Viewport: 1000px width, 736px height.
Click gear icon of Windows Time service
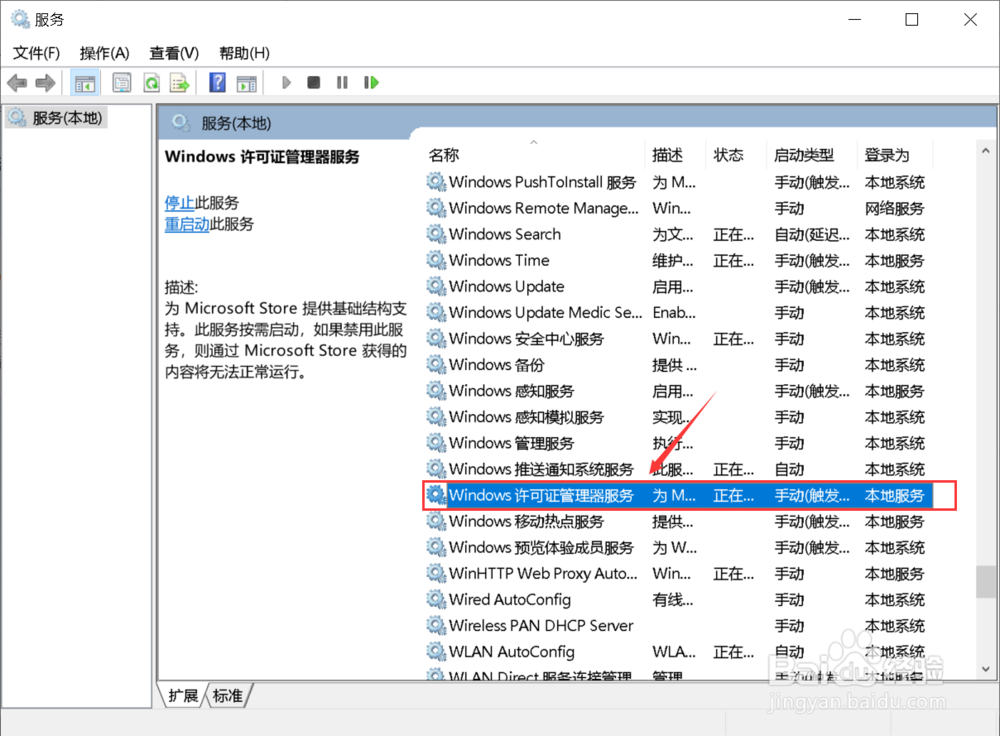436,260
